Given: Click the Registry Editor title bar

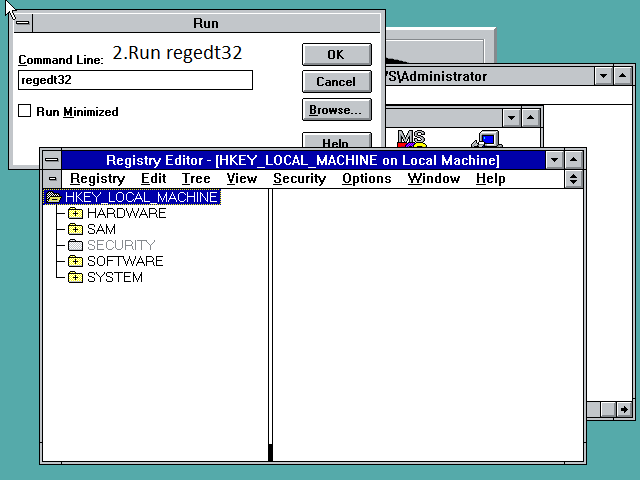Looking at the screenshot, I should (x=303, y=160).
